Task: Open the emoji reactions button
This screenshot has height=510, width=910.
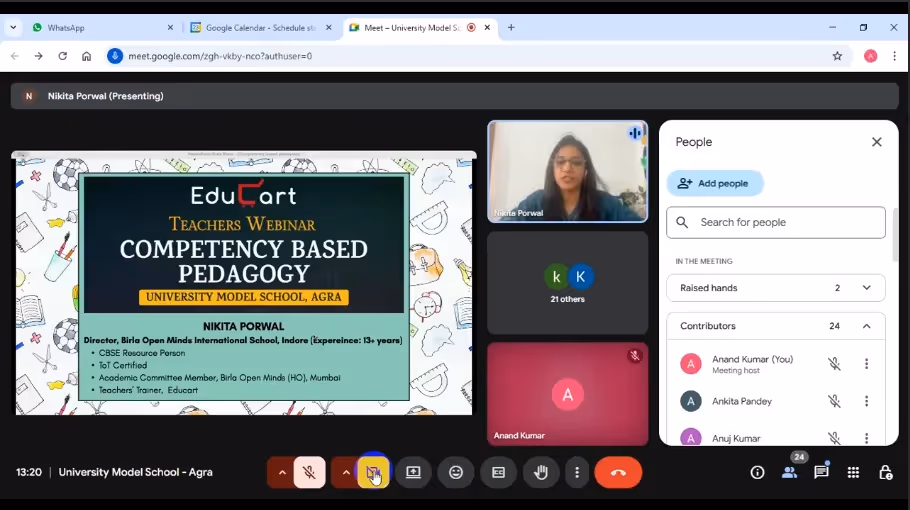Action: click(456, 472)
